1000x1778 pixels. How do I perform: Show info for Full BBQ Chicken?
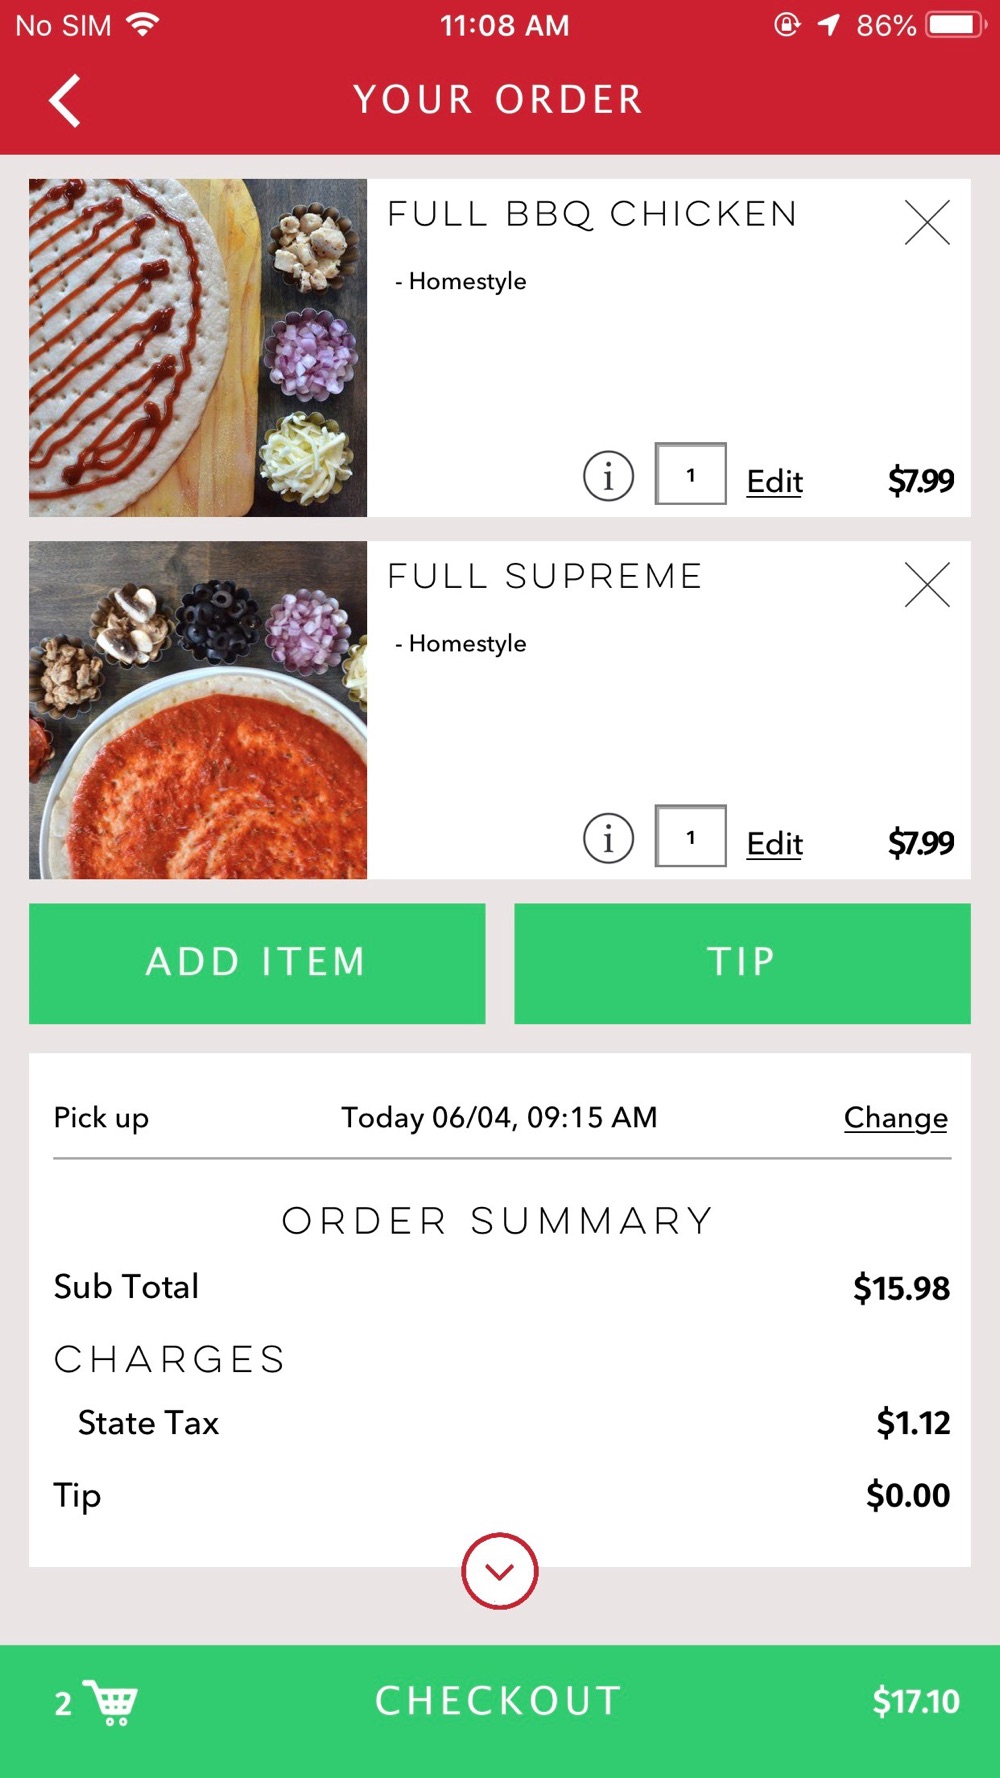click(608, 476)
